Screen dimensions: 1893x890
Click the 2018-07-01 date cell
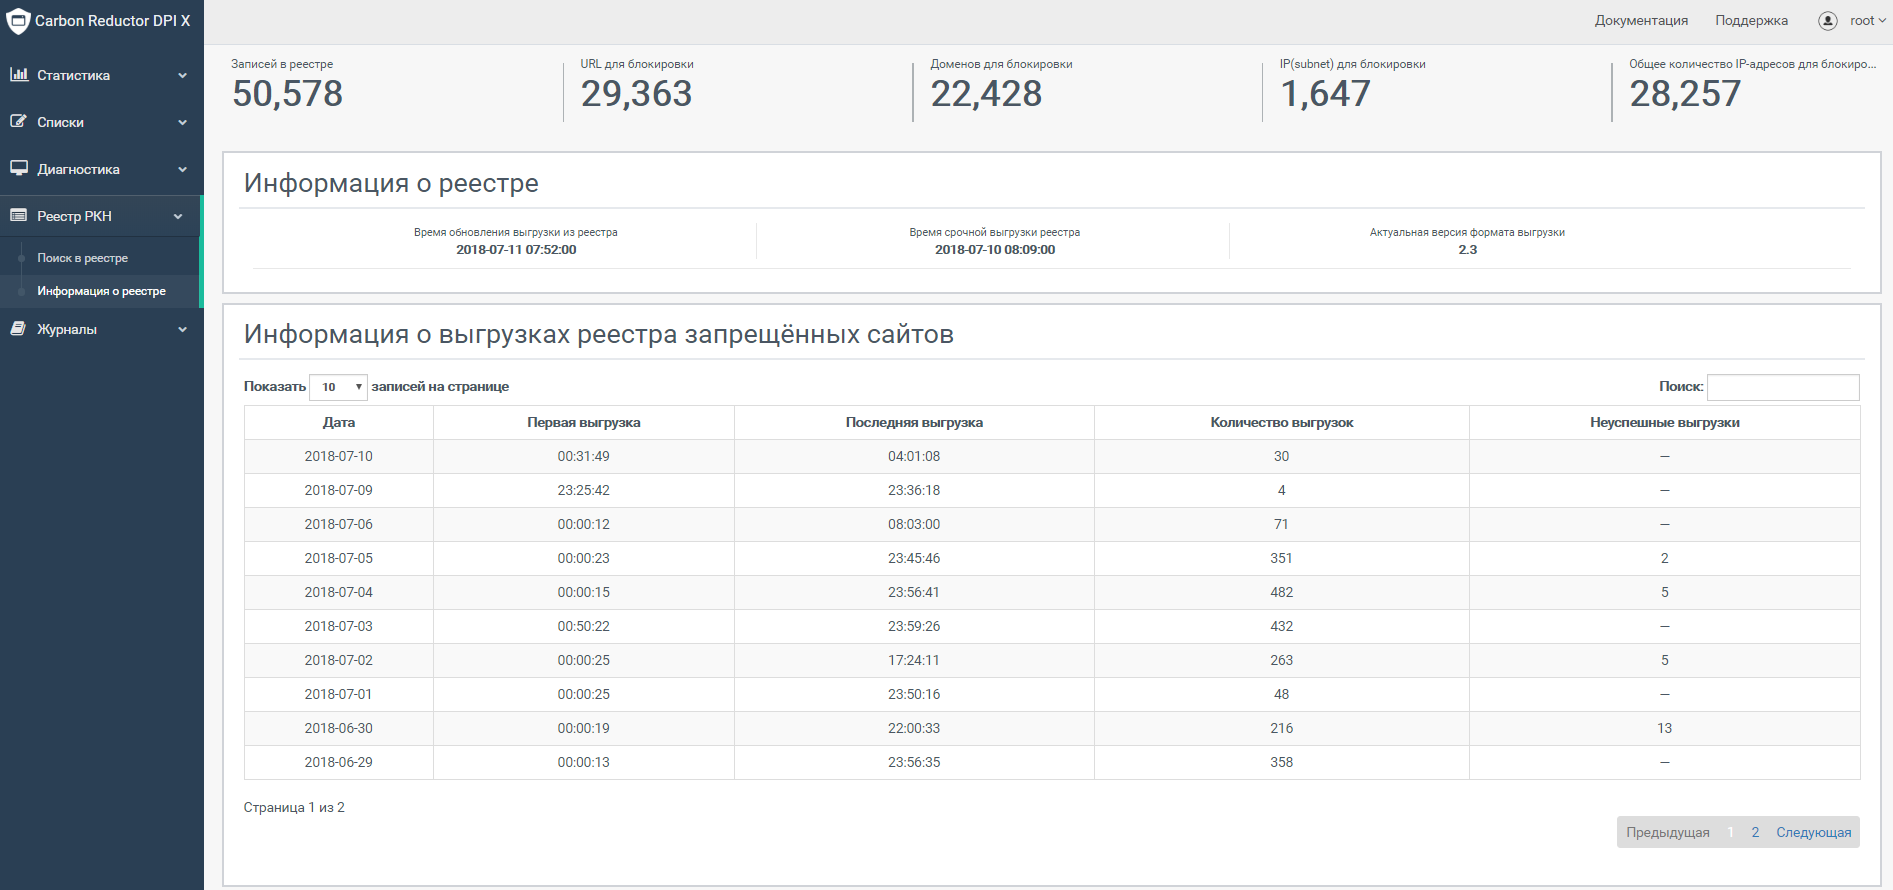click(x=339, y=694)
